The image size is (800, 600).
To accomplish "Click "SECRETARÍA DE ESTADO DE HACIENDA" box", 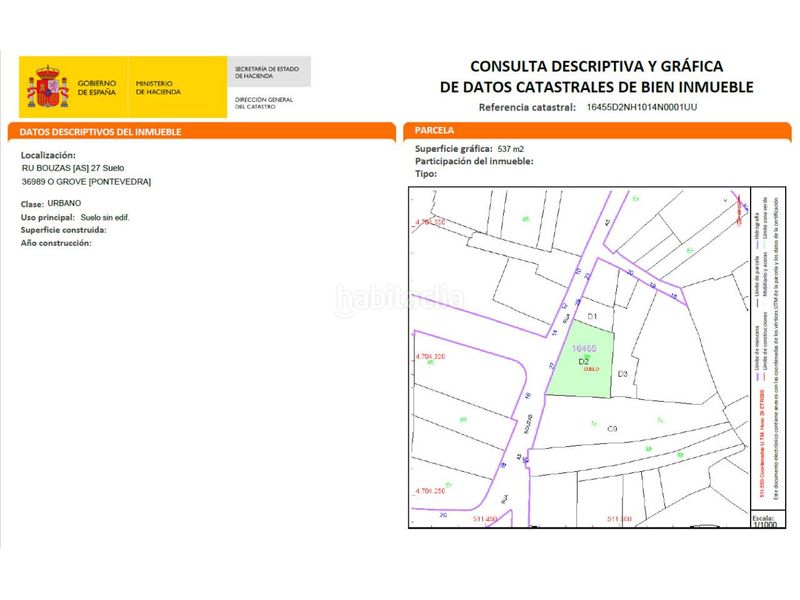I will point(269,71).
